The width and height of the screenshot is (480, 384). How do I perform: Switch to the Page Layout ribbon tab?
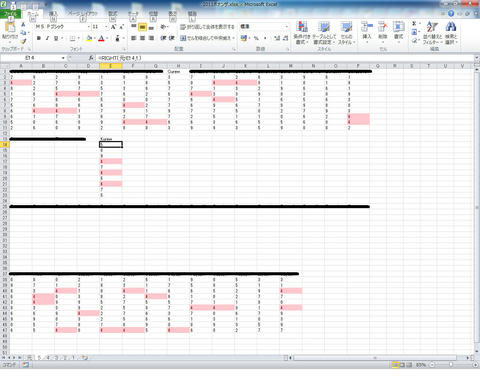[x=83, y=14]
